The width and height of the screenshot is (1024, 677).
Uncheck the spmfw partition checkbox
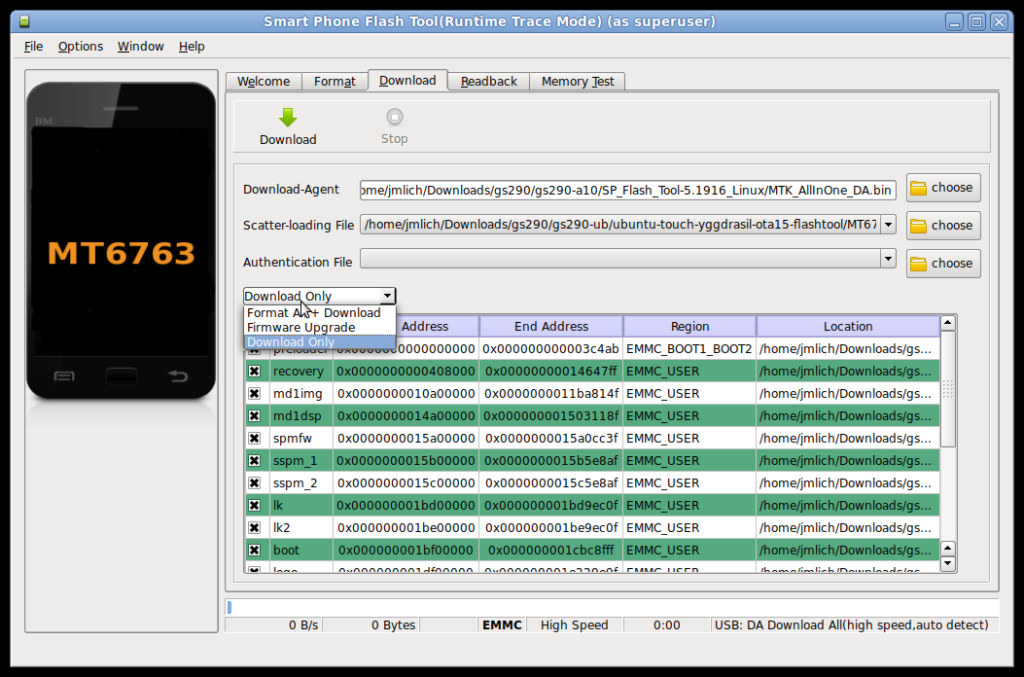[254, 439]
